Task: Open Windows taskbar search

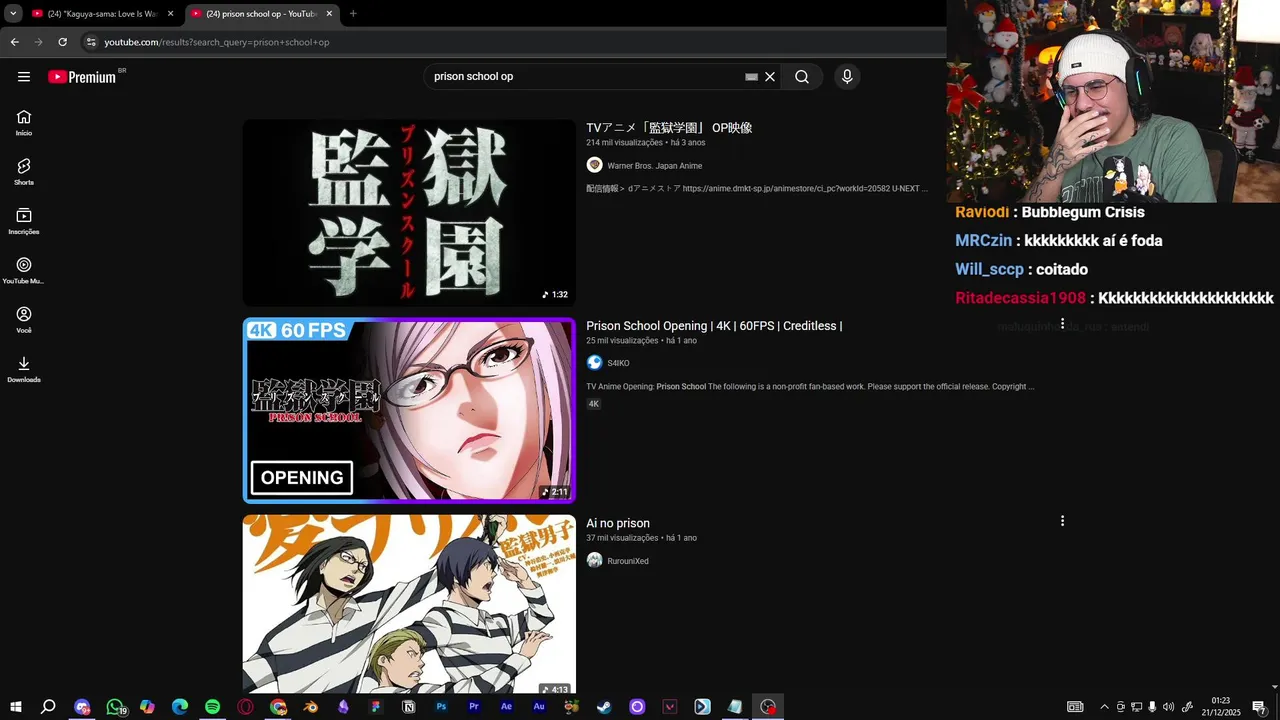Action: [48, 707]
